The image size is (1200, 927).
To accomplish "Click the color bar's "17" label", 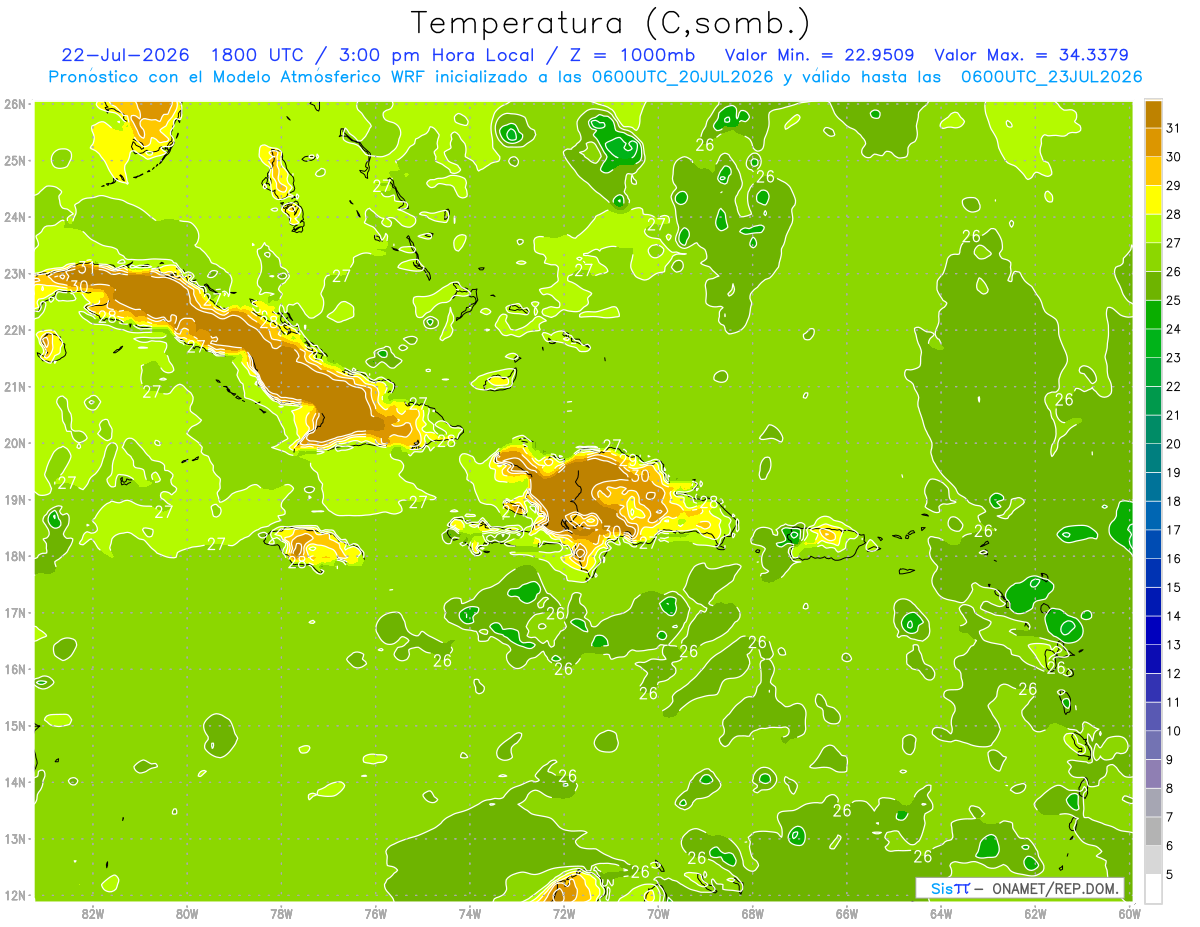I will point(1173,530).
